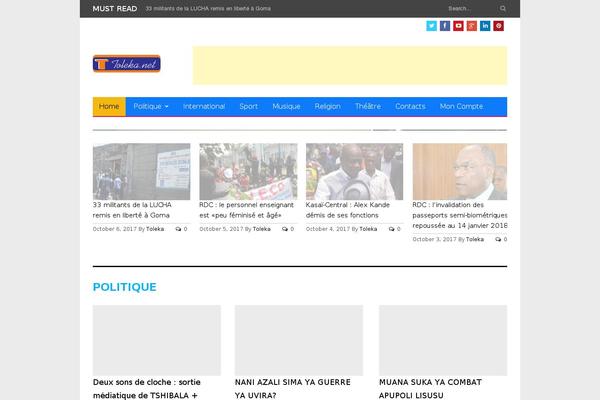Open 'l'invalidation des passeports' article title
Viewport: 600px width, 400px height.
pos(460,215)
